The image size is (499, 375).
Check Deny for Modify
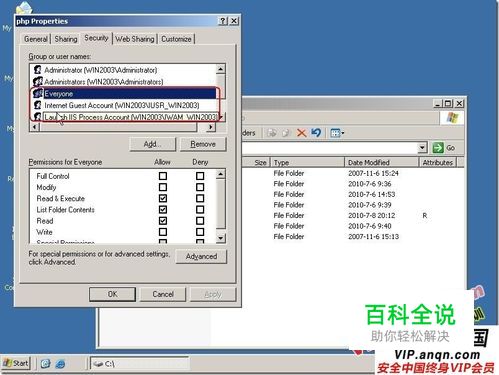click(x=200, y=187)
